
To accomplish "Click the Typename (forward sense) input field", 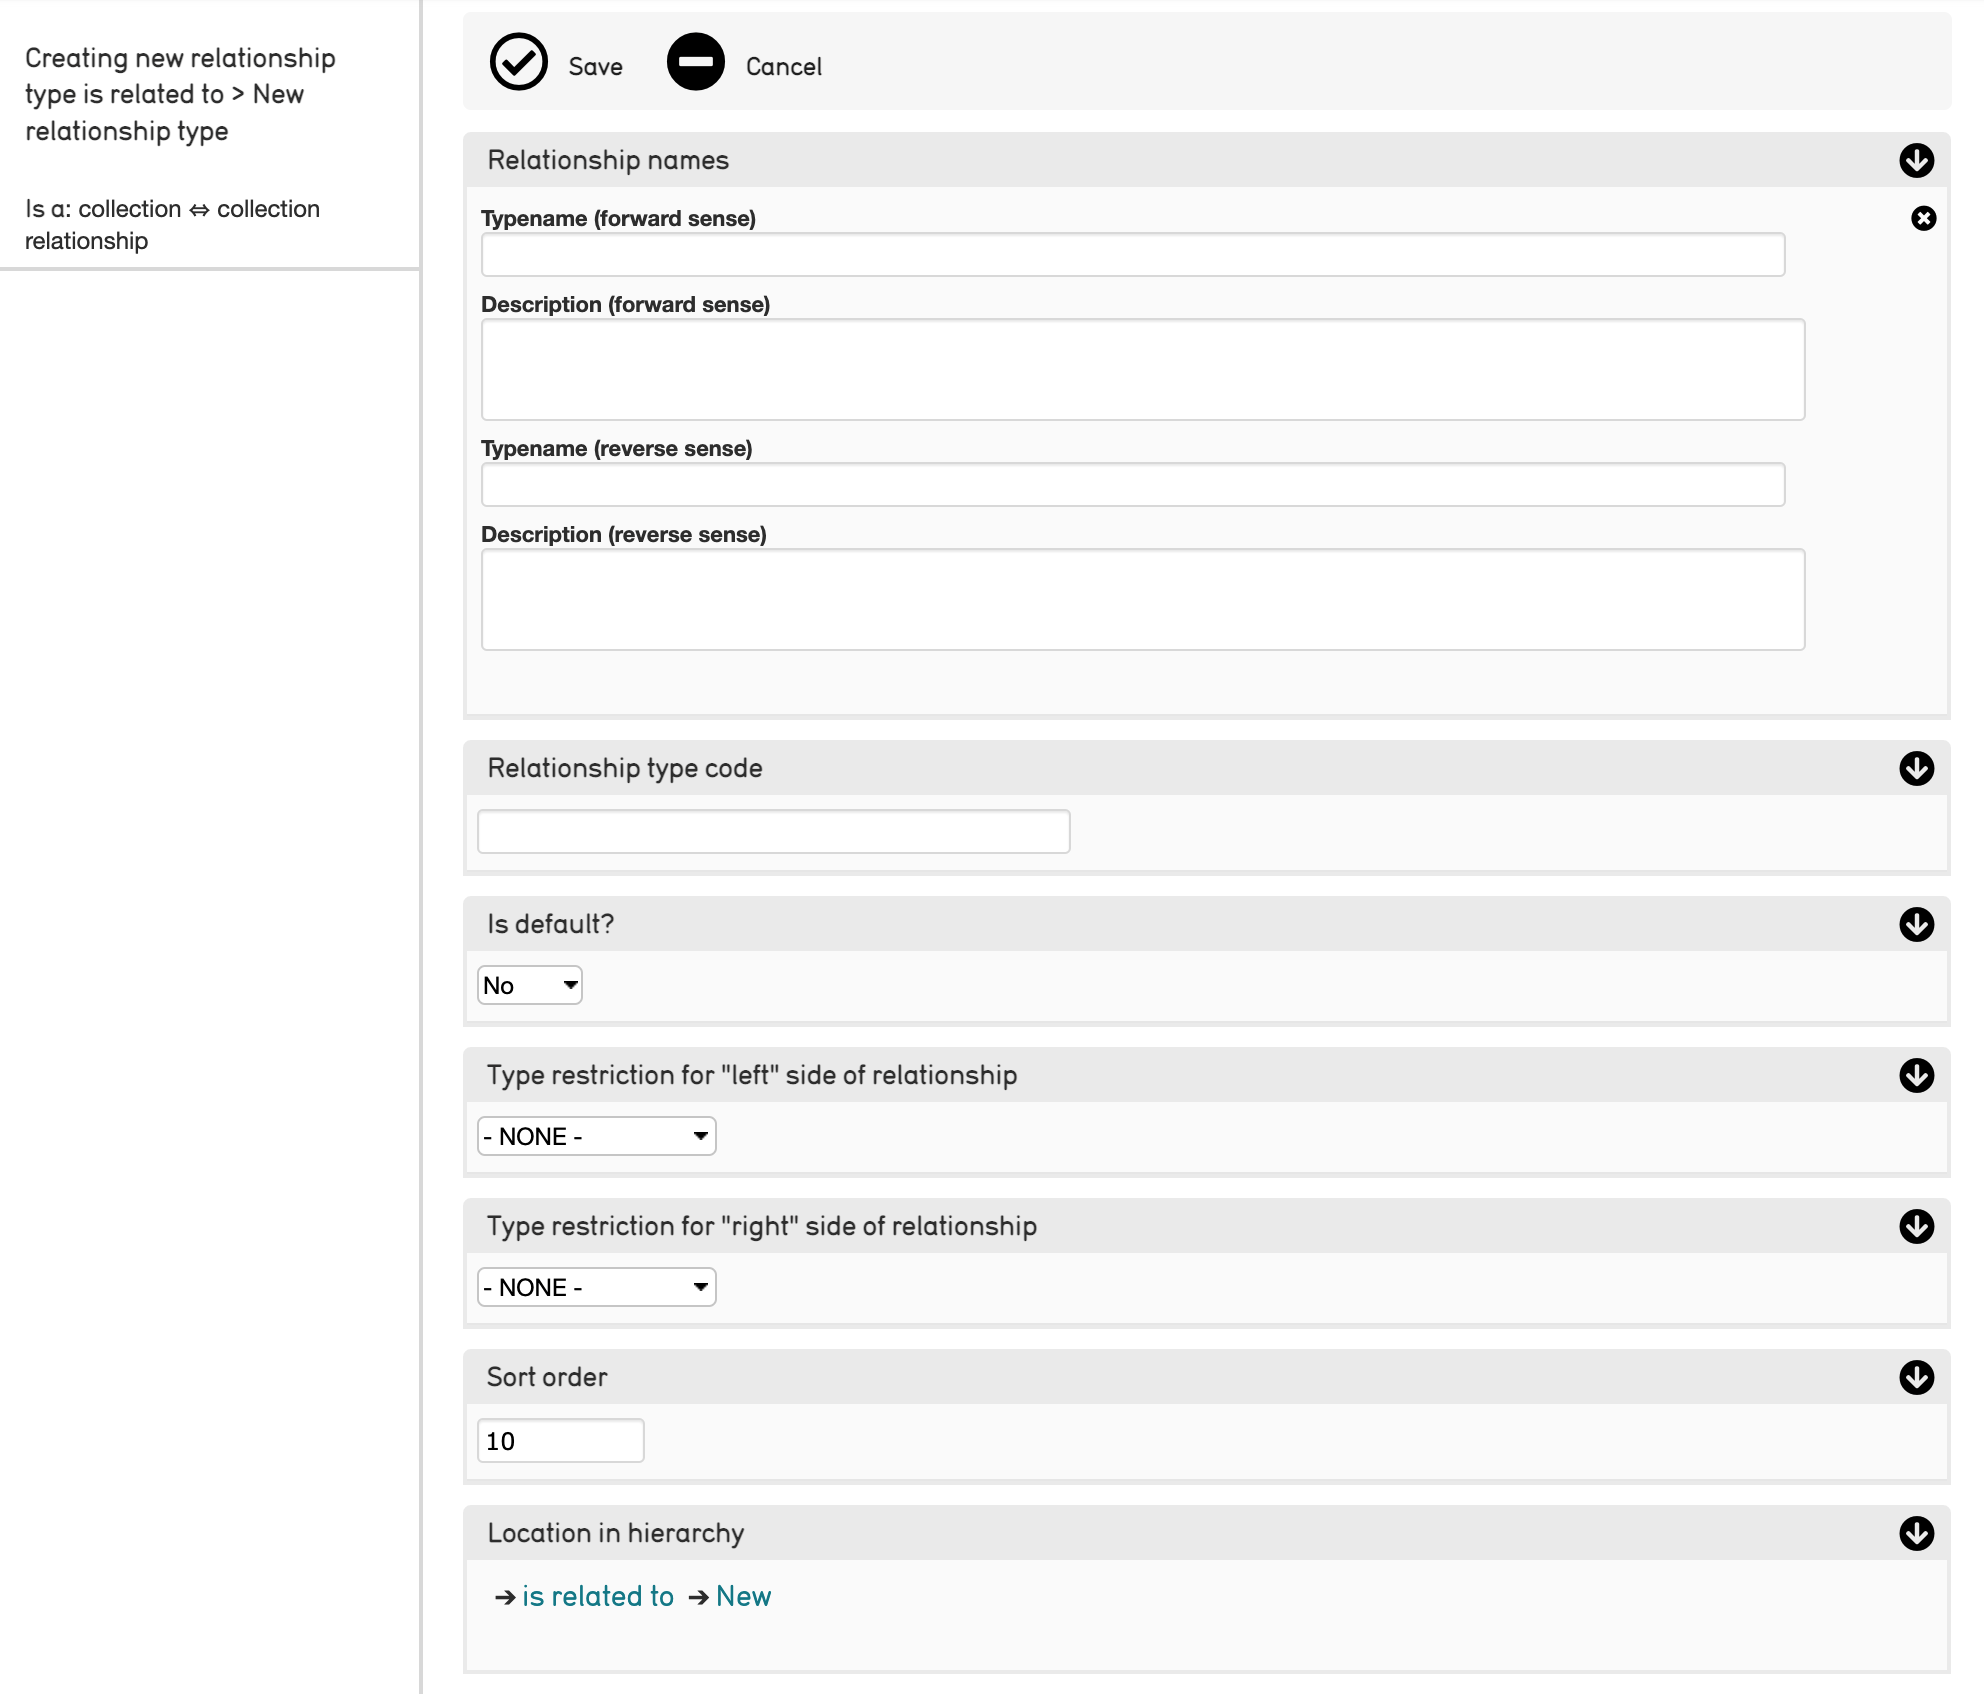I will [x=1132, y=255].
